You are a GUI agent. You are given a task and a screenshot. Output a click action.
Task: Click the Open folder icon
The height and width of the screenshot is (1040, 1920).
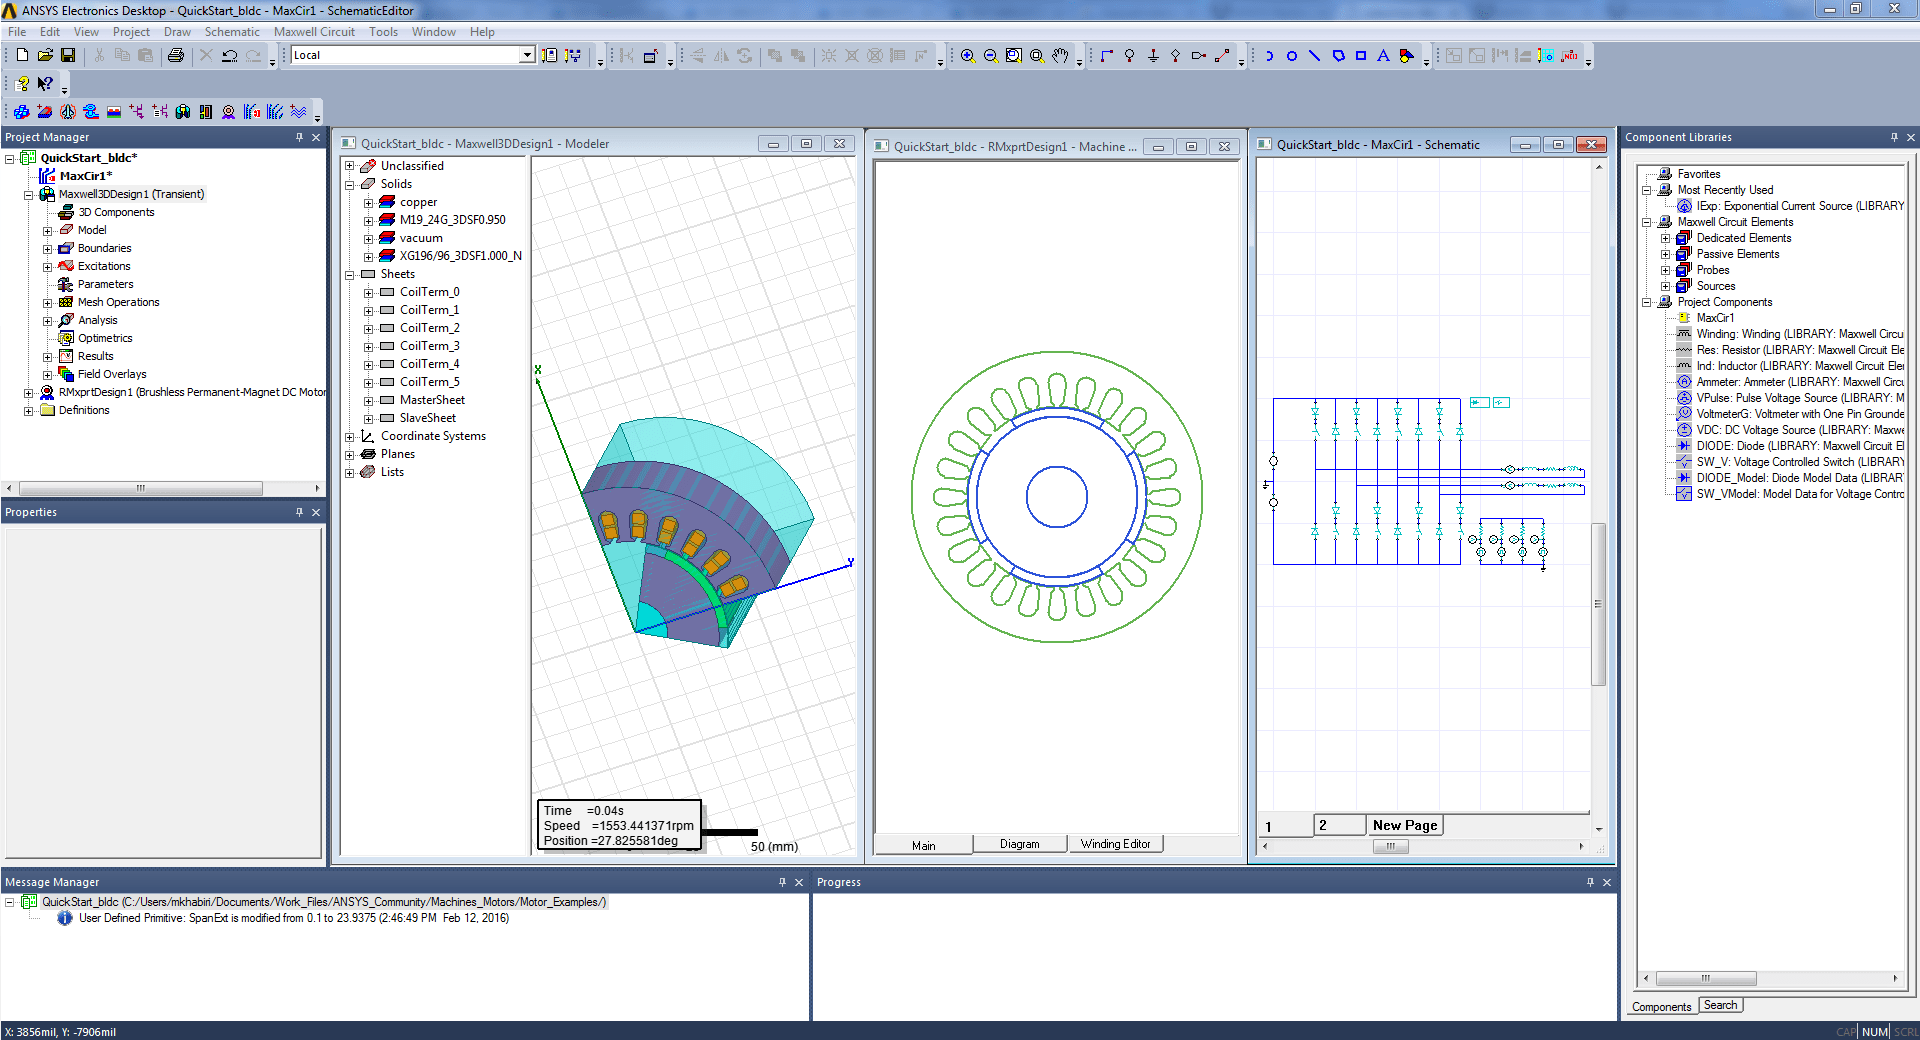click(45, 56)
